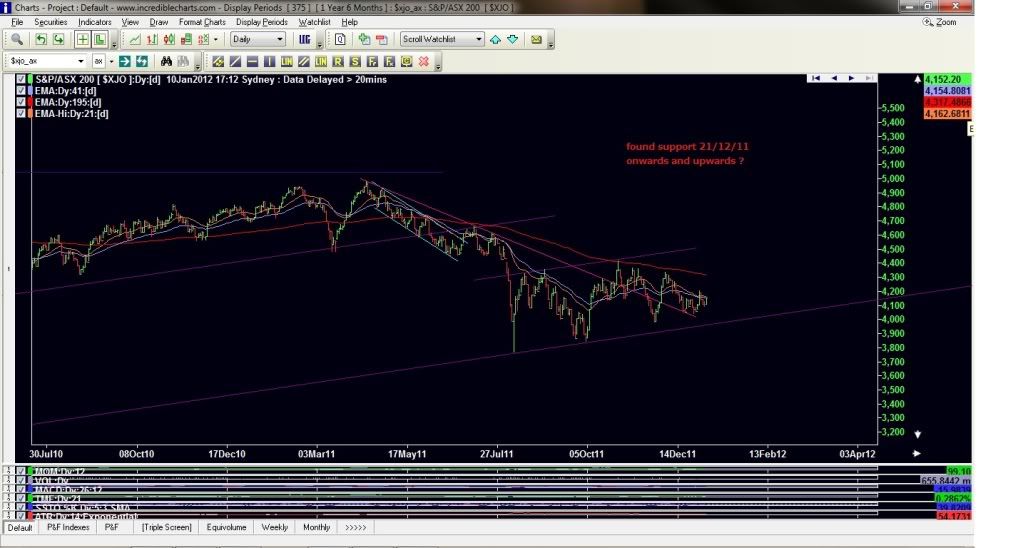Open the Watchlist menu
This screenshot has height=548, width=1023.
314,22
